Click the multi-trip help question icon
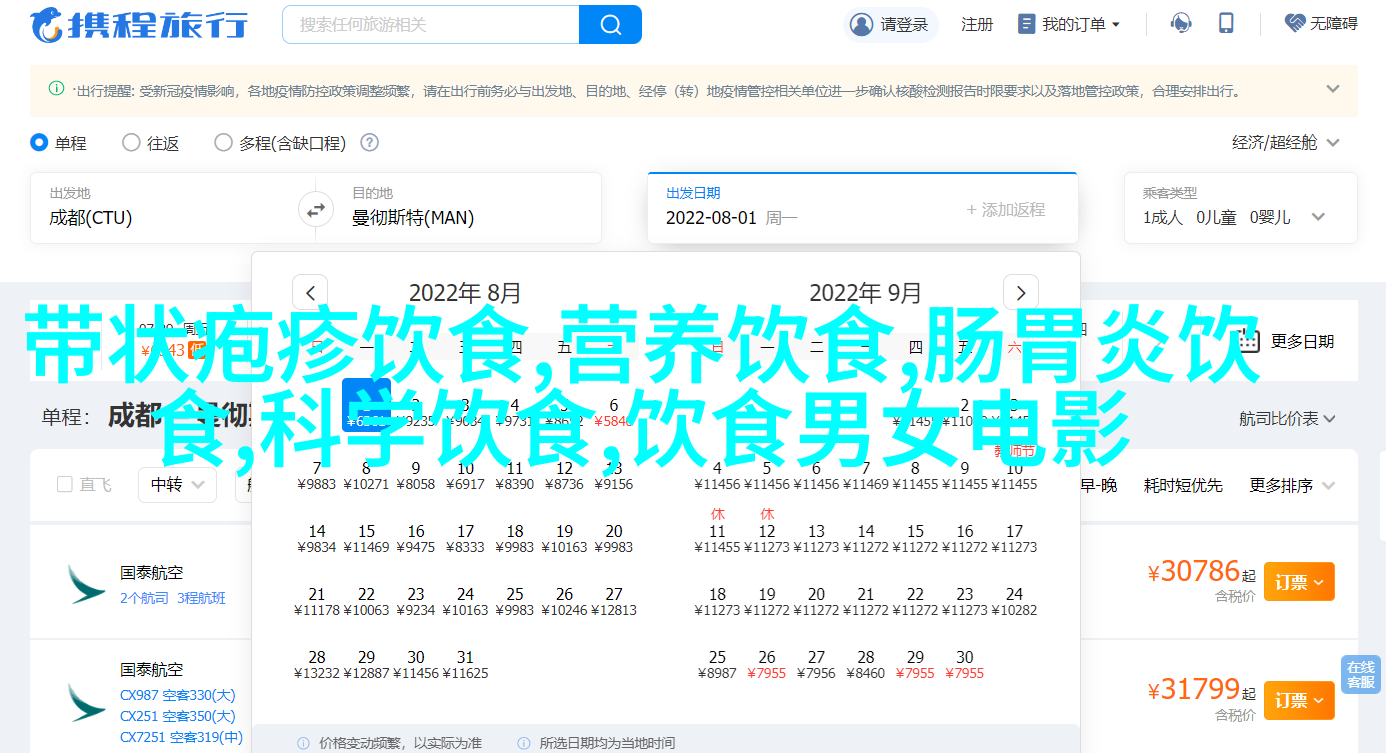 tap(369, 143)
